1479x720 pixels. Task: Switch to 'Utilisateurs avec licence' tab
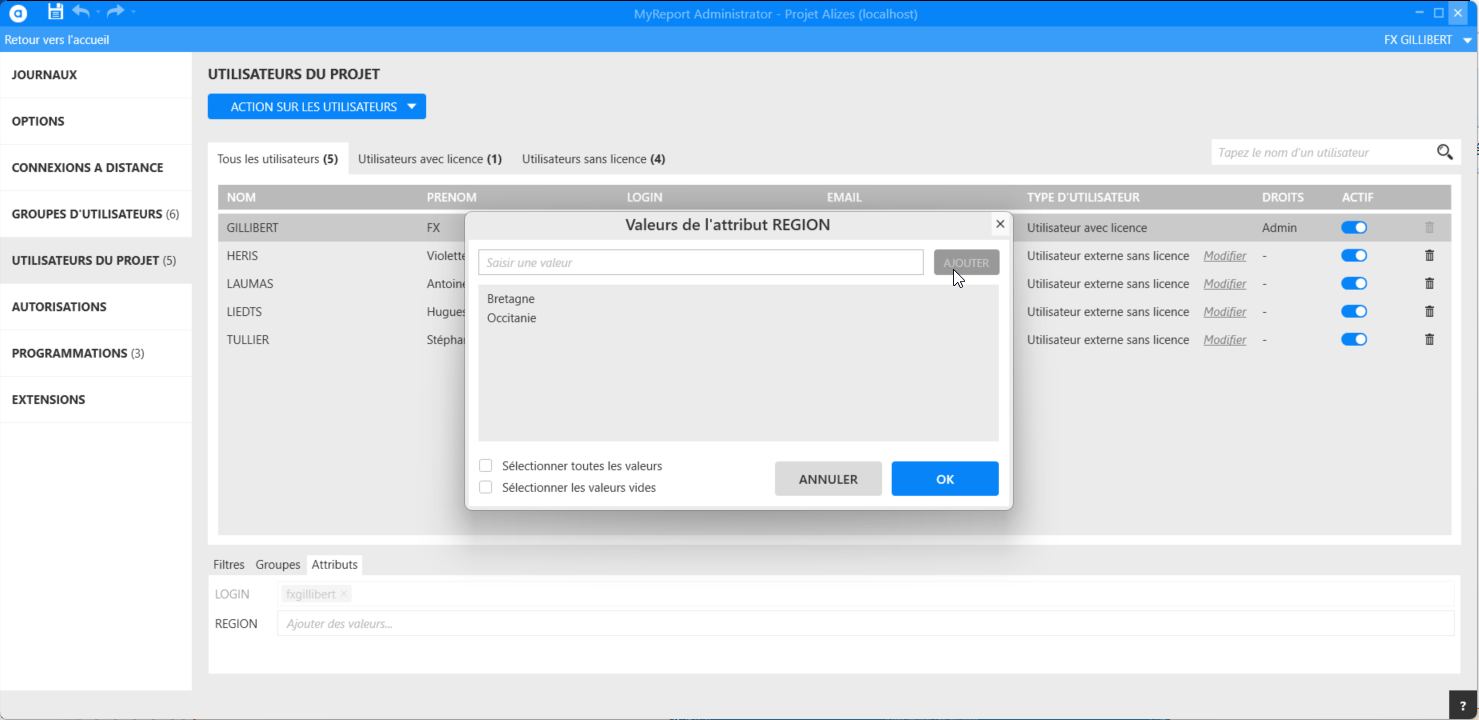[x=429, y=159]
